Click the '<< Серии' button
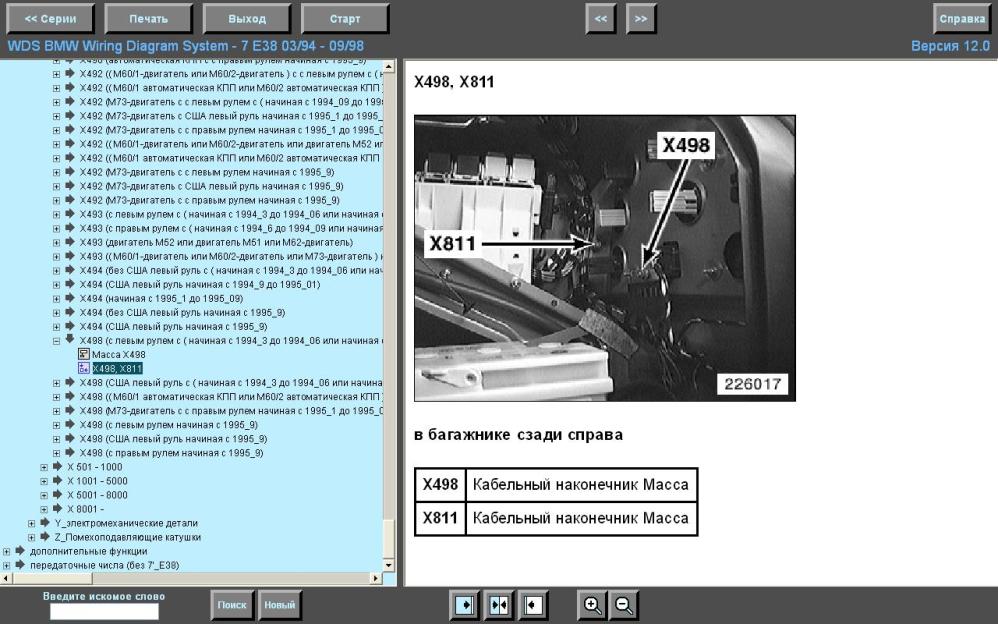Screen dimensions: 998x624 tap(50, 18)
